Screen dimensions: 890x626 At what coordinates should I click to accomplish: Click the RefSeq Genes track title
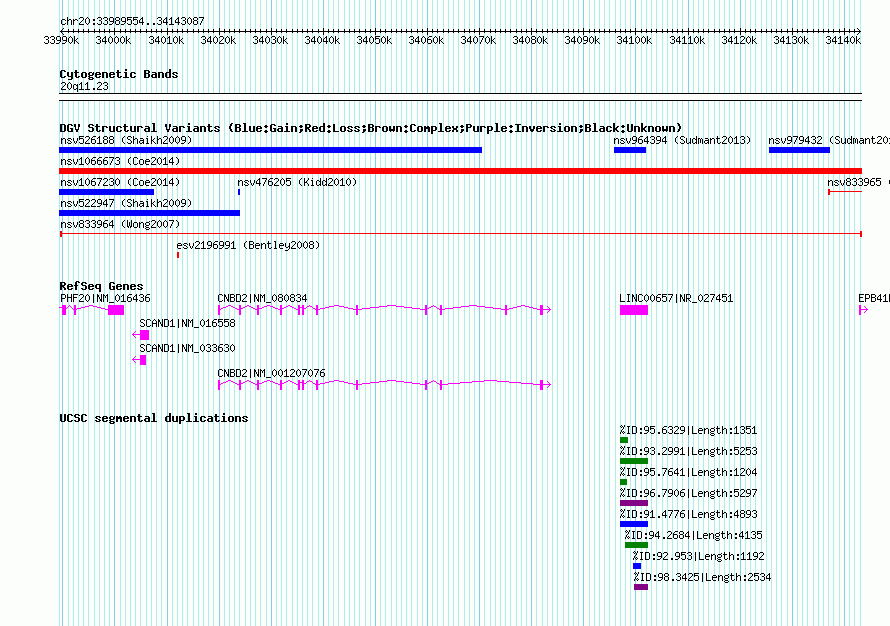tap(101, 286)
